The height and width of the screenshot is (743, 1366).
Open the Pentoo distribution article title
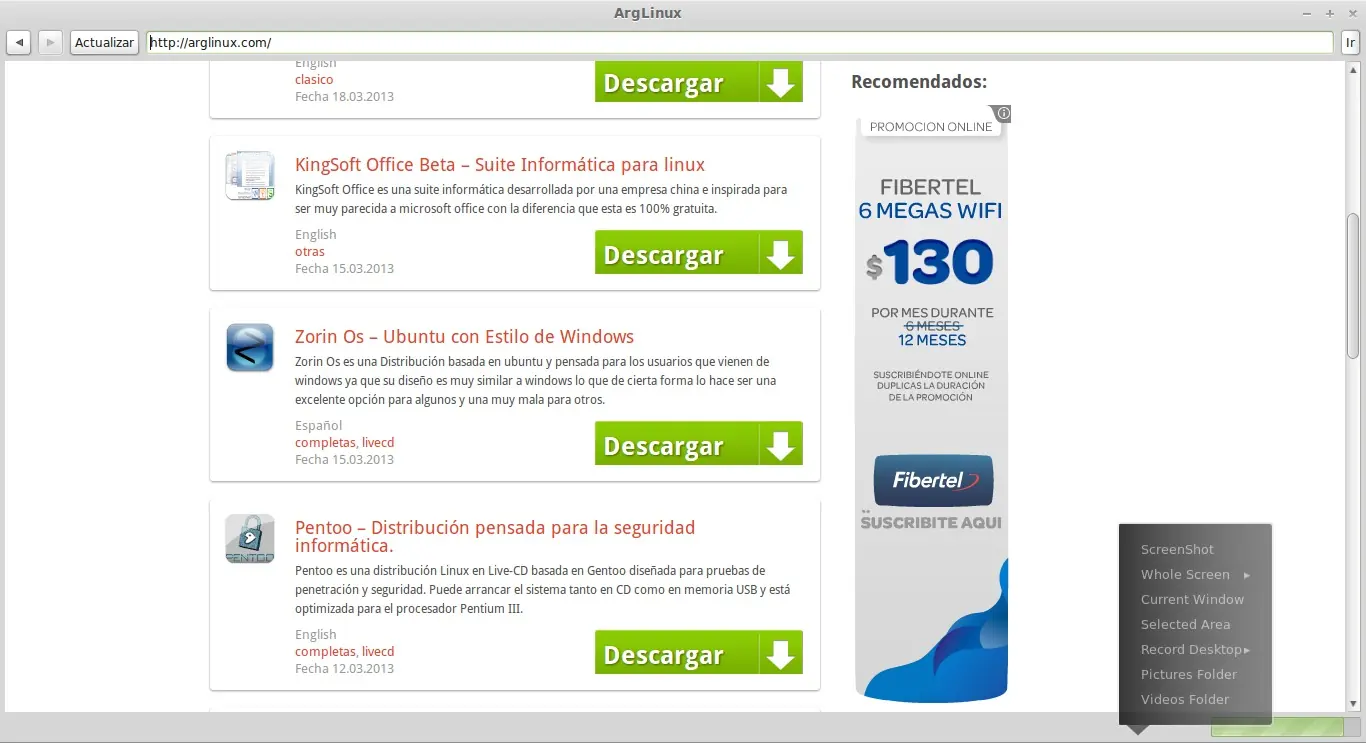pos(495,536)
